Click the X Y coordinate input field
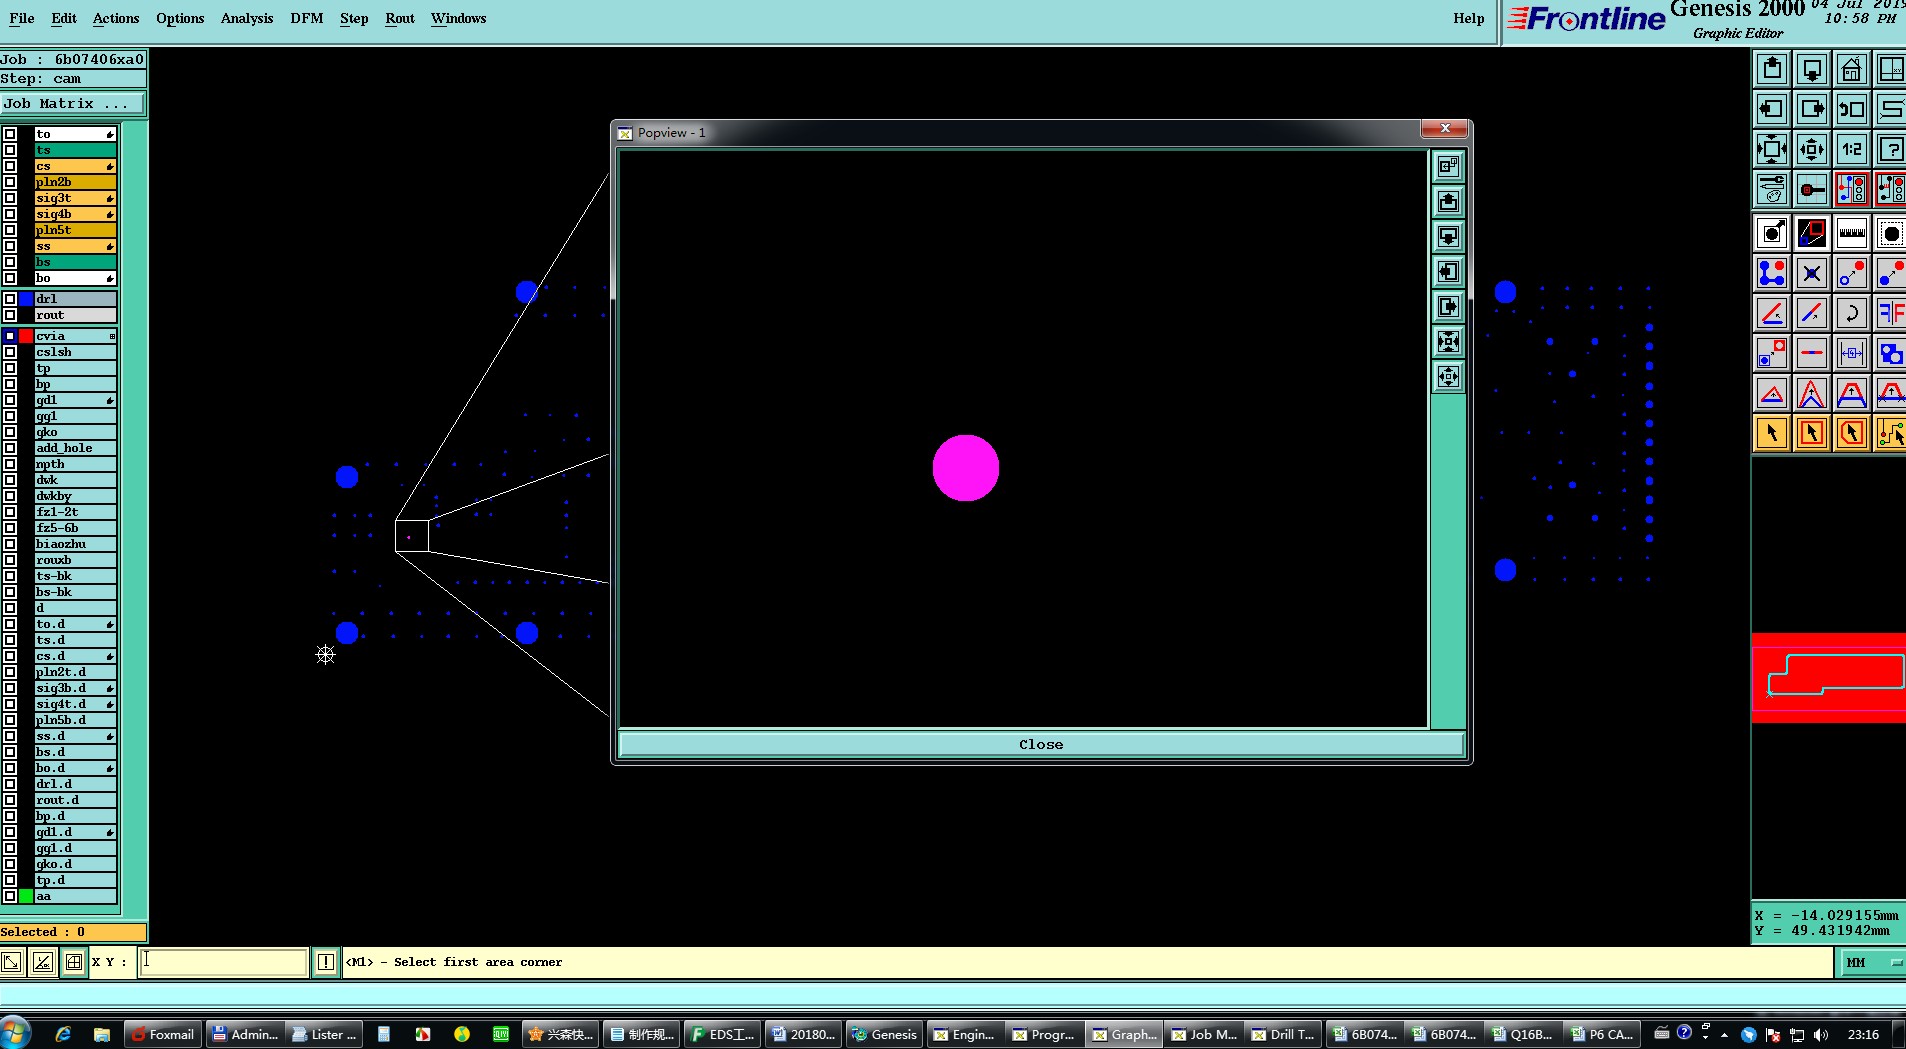This screenshot has width=1906, height=1049. [223, 962]
